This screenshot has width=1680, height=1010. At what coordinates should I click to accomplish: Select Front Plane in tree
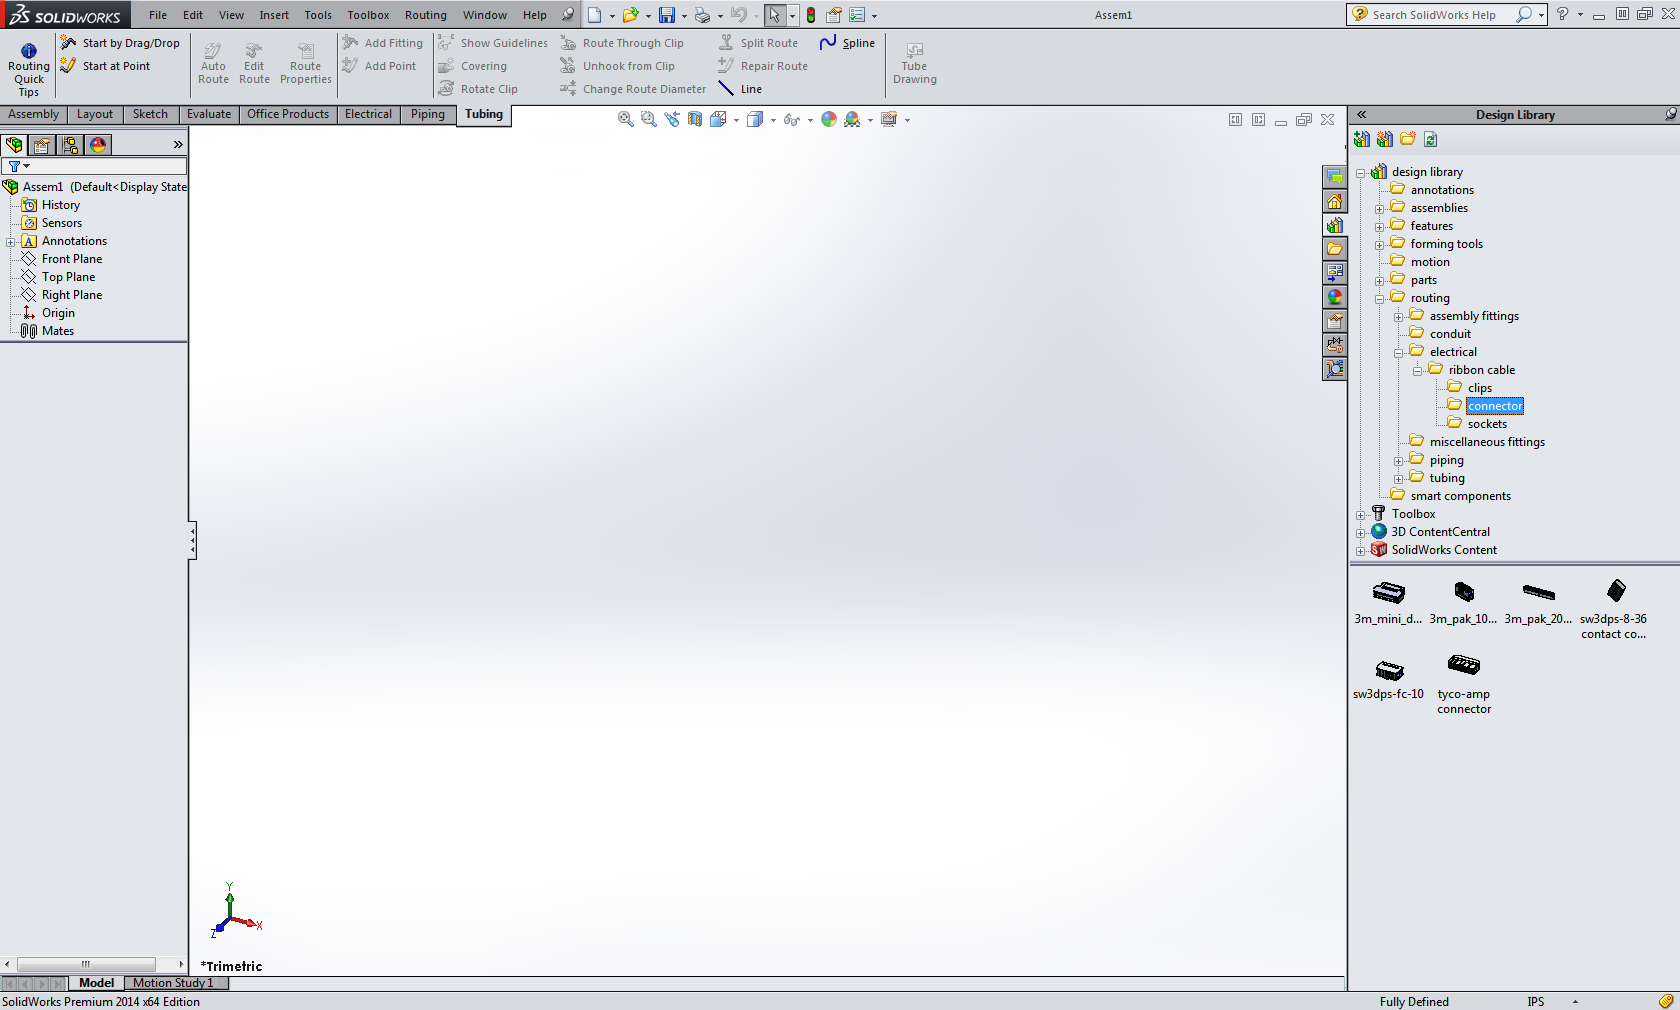click(72, 259)
